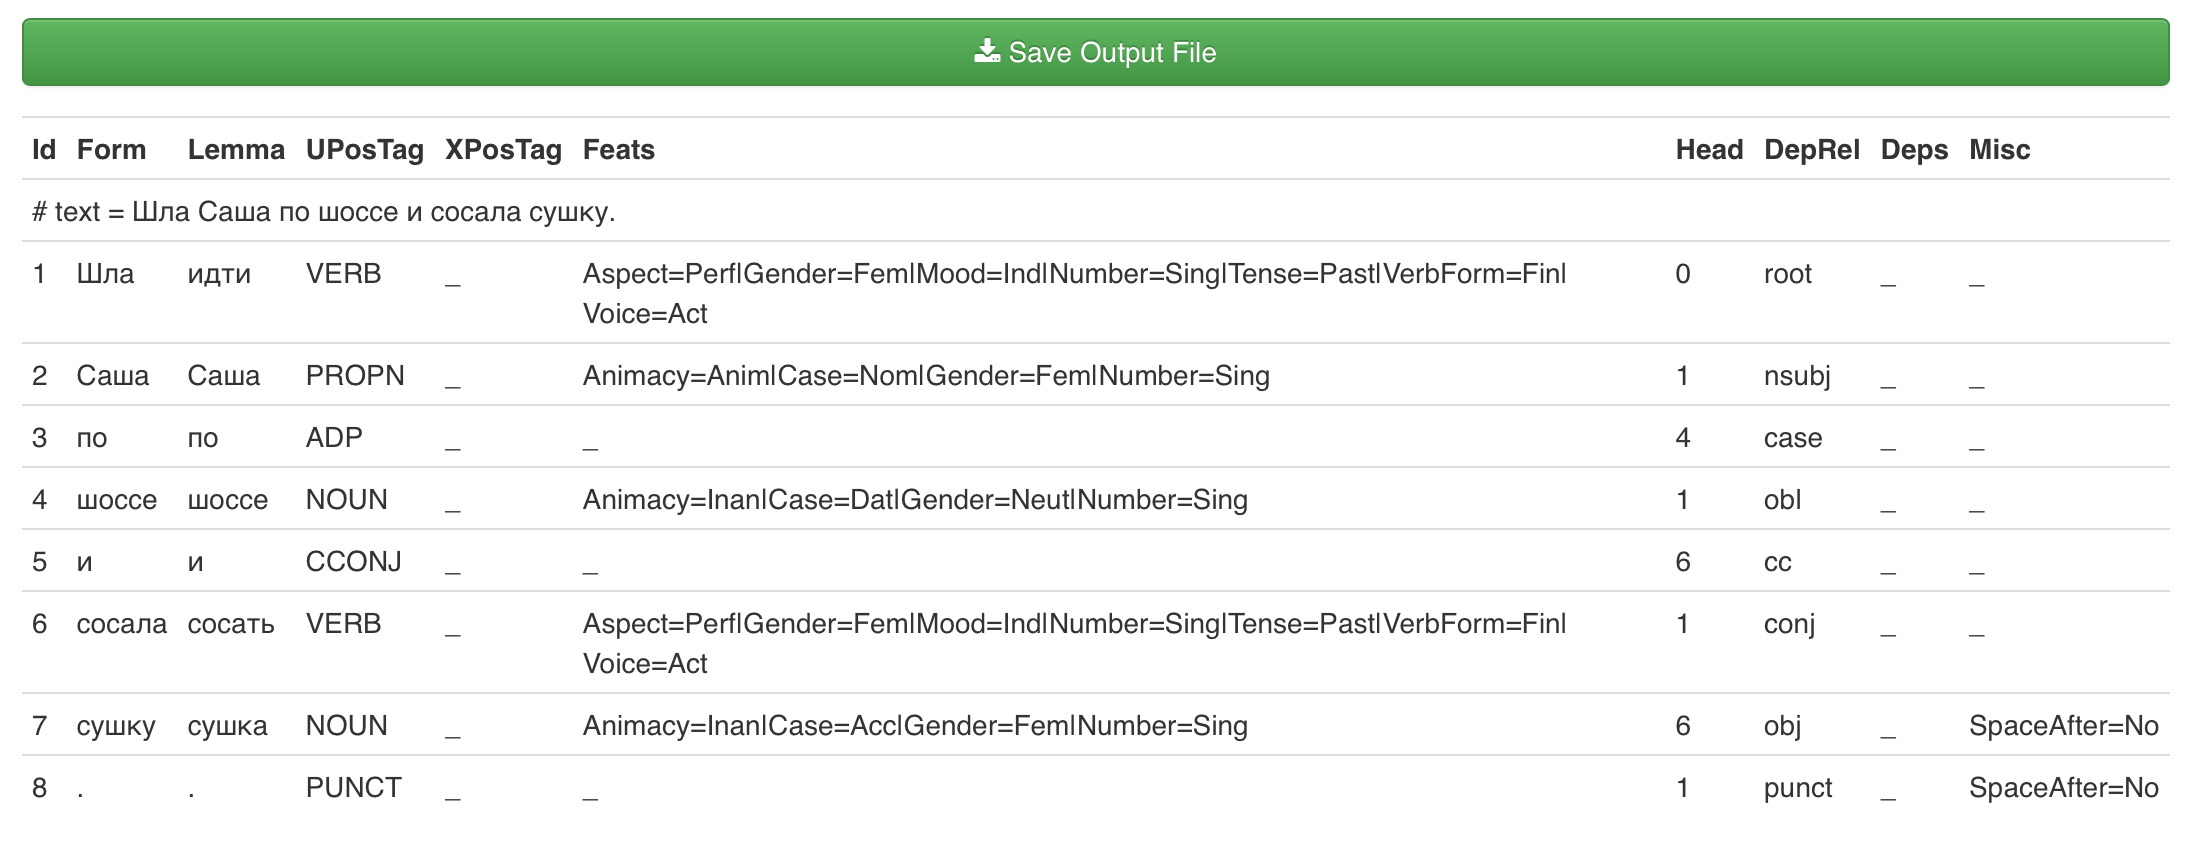Click the Feats cell containing Case=Nom
Viewport: 2186px width, 844px height.
(926, 376)
